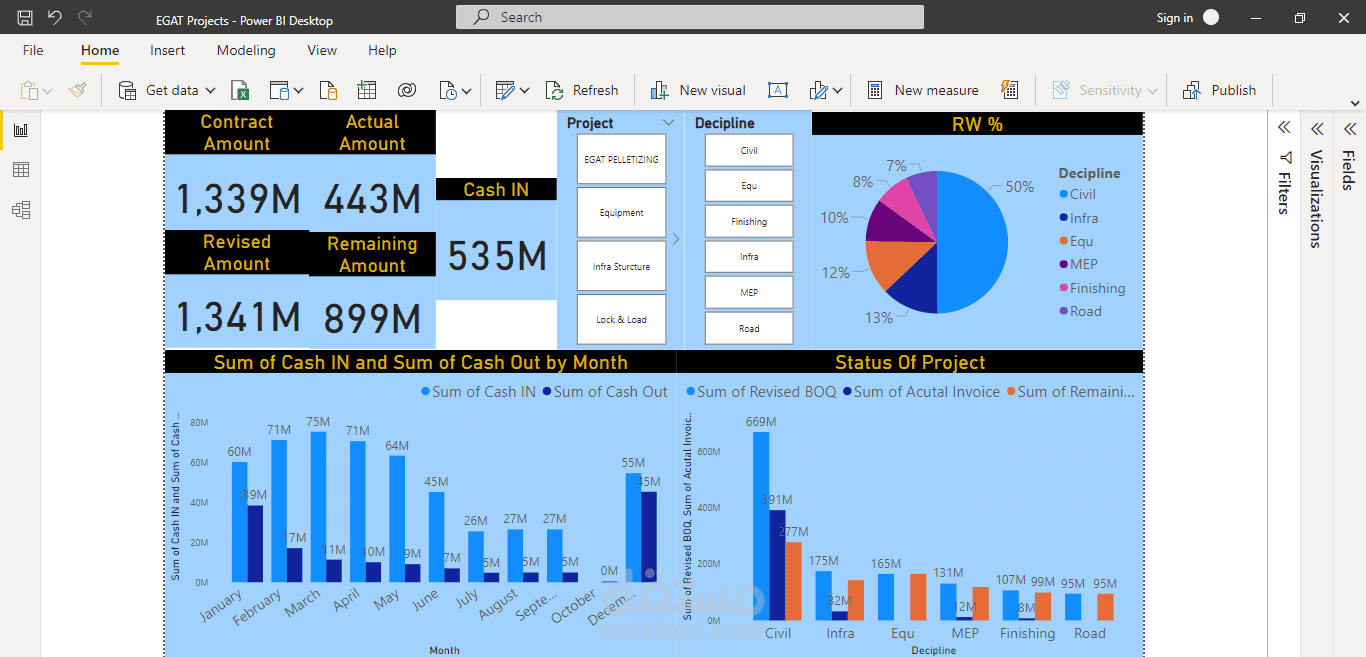Image resolution: width=1366 pixels, height=657 pixels.
Task: Select the Format painter brush icon
Action: click(77, 90)
